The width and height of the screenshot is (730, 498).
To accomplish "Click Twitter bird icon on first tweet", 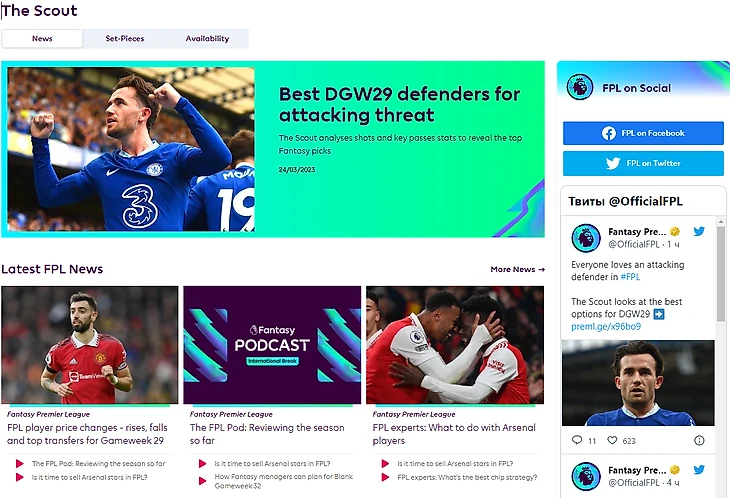I will pyautogui.click(x=699, y=231).
